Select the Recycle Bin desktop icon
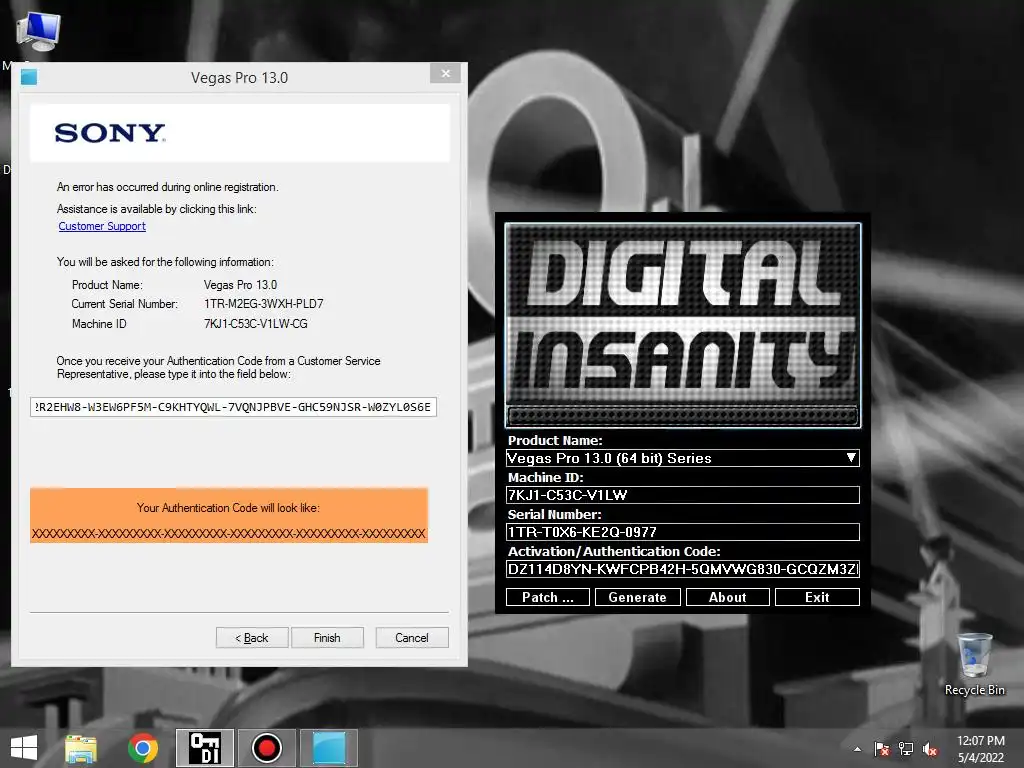Screen dimensions: 1024x768 974,664
